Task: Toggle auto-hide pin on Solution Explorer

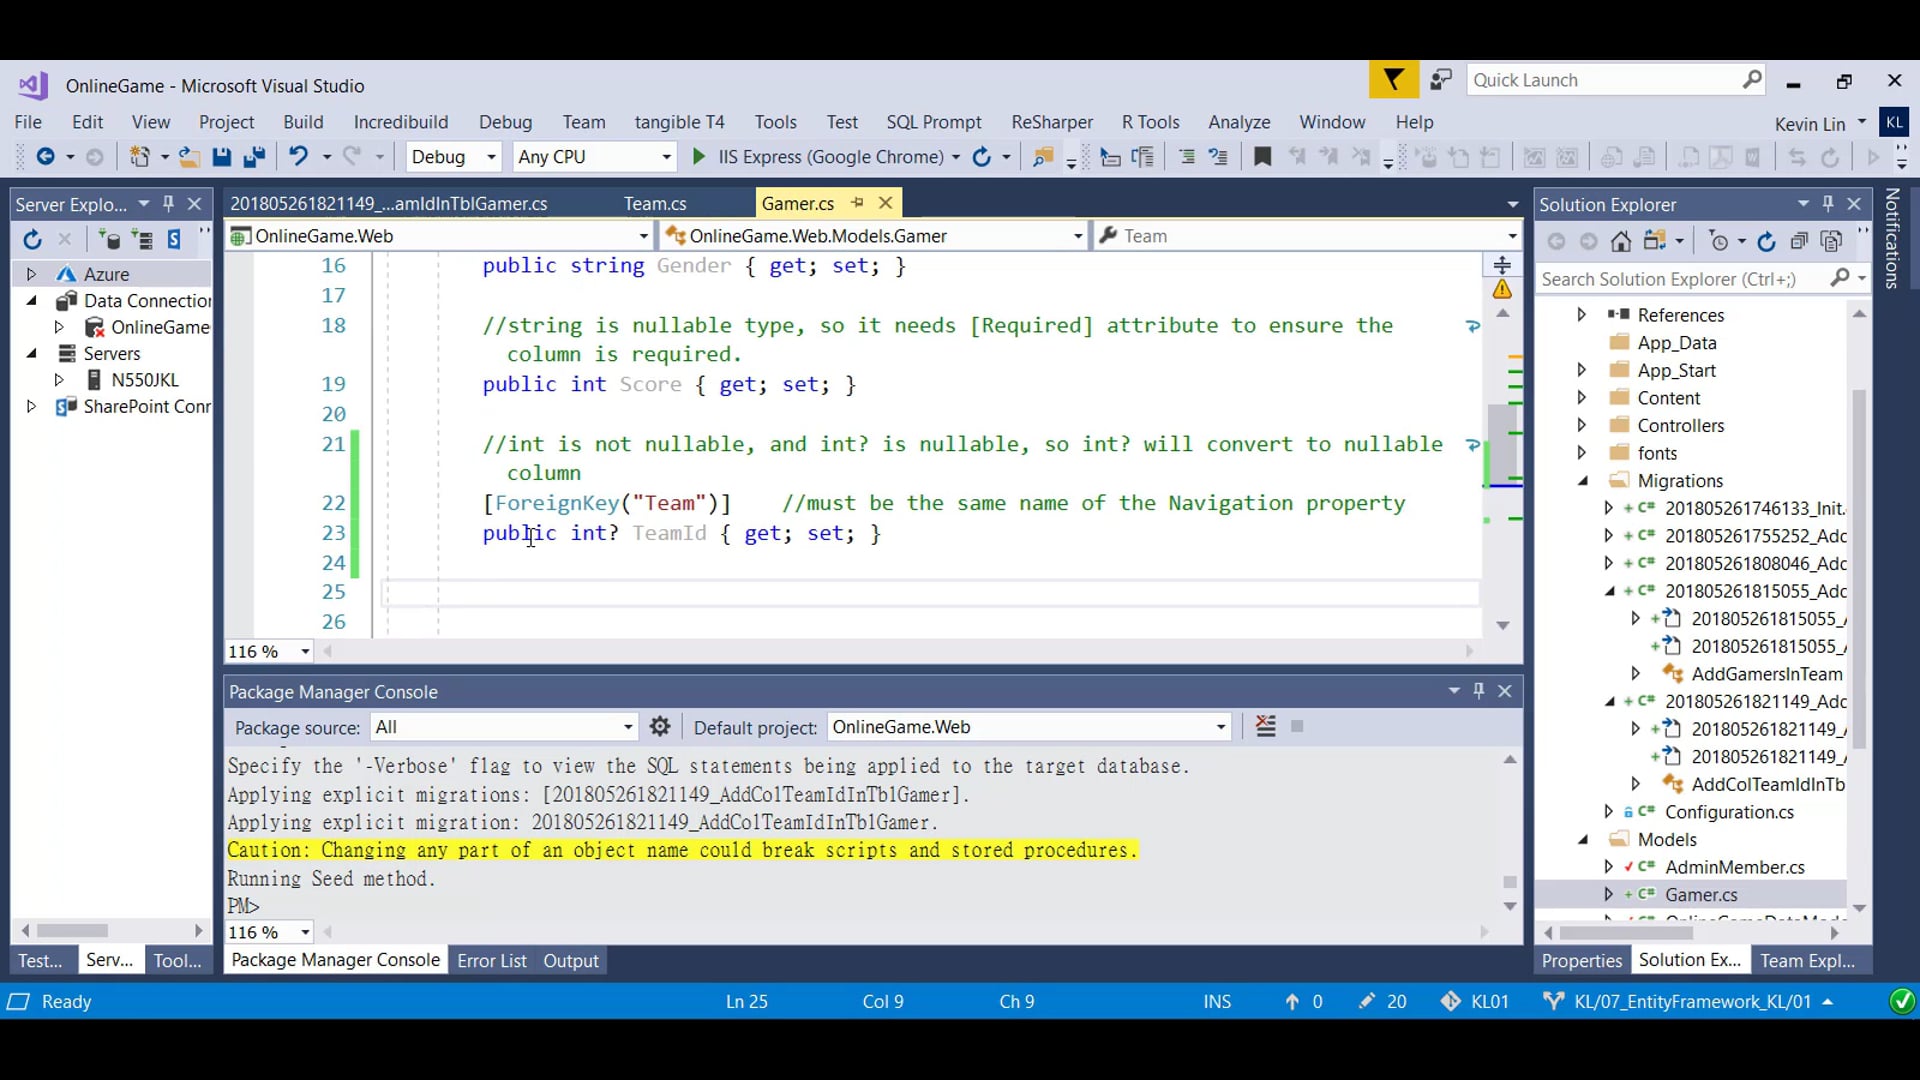Action: (1828, 204)
